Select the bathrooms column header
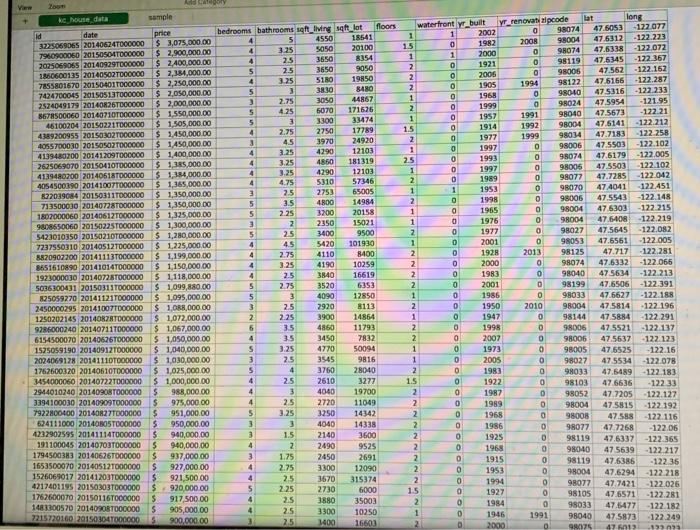 pyautogui.click(x=275, y=29)
